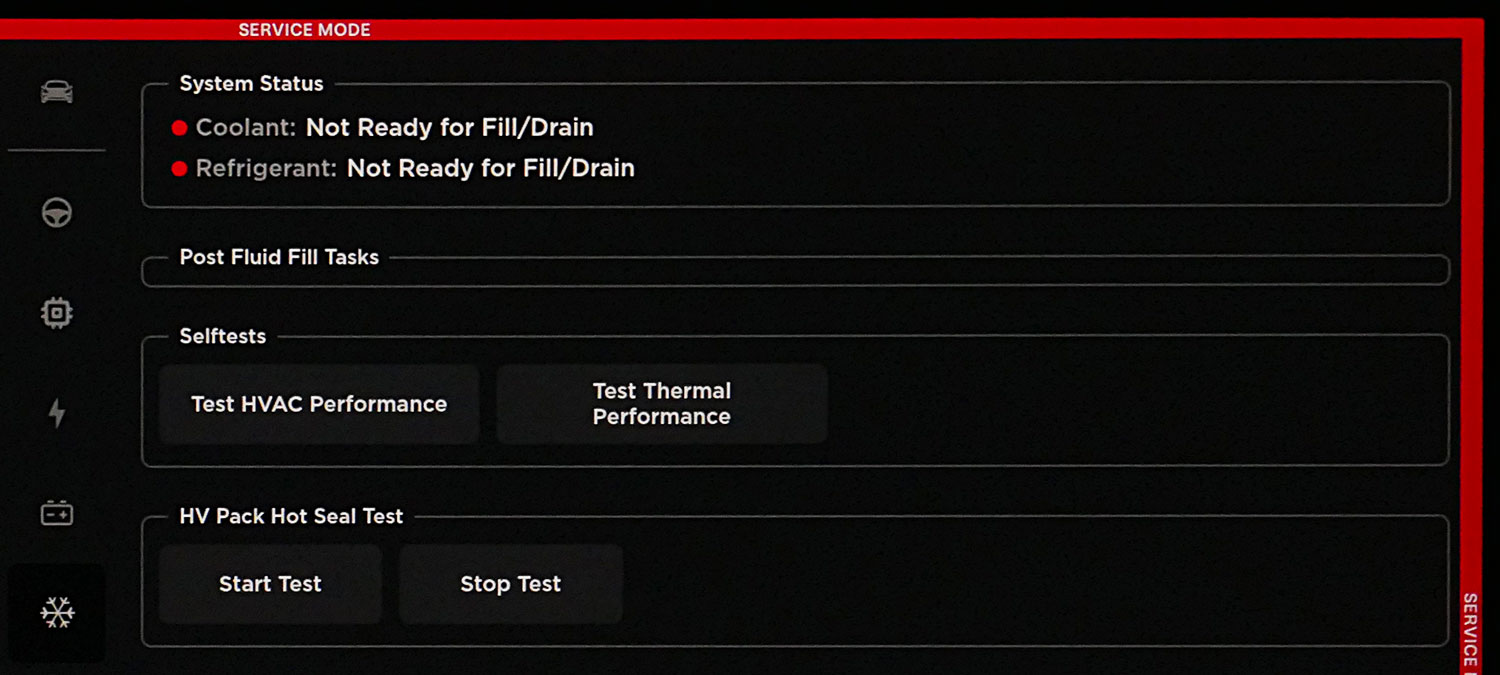The image size is (1500, 675).
Task: Stop the HV Pack Hot Seal Test
Action: tap(510, 584)
